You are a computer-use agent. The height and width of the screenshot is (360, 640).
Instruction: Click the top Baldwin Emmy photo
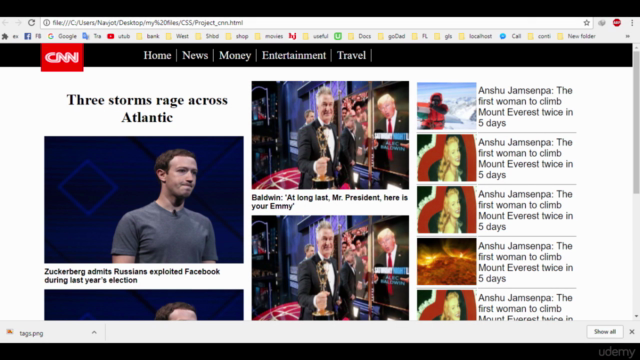click(330, 135)
